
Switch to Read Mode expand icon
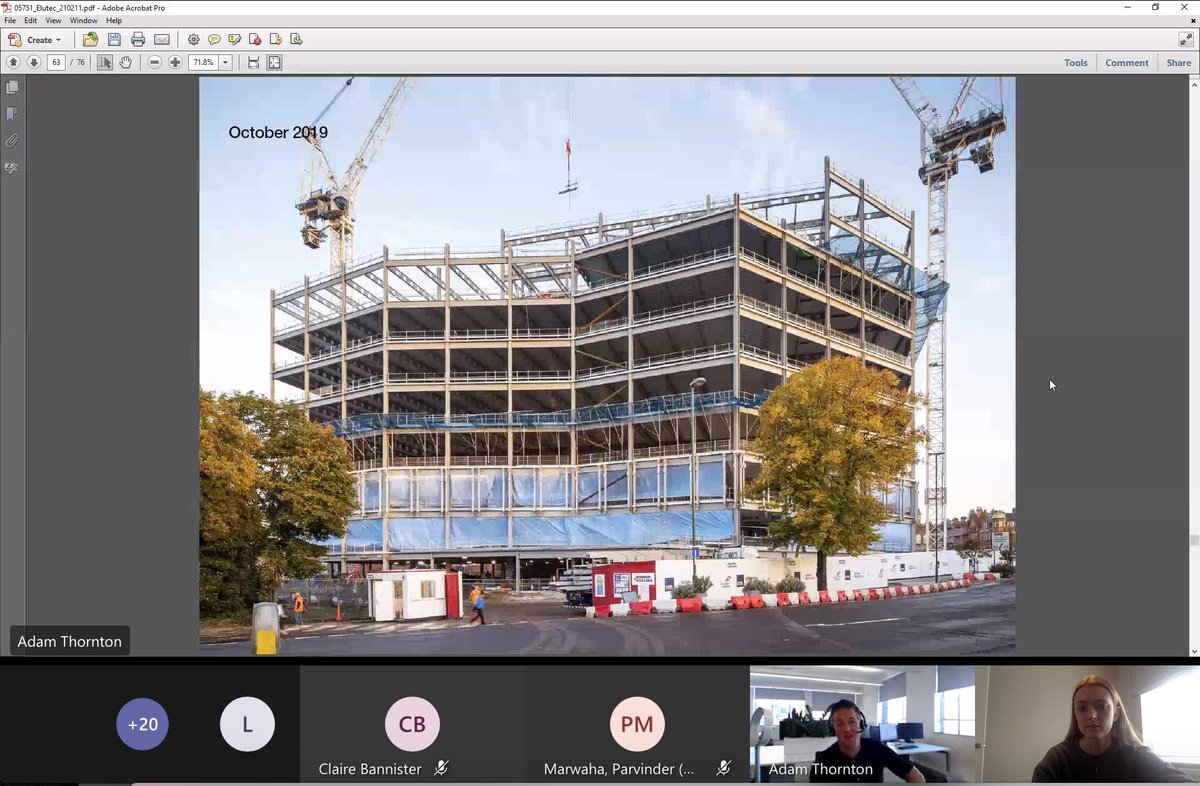1185,40
